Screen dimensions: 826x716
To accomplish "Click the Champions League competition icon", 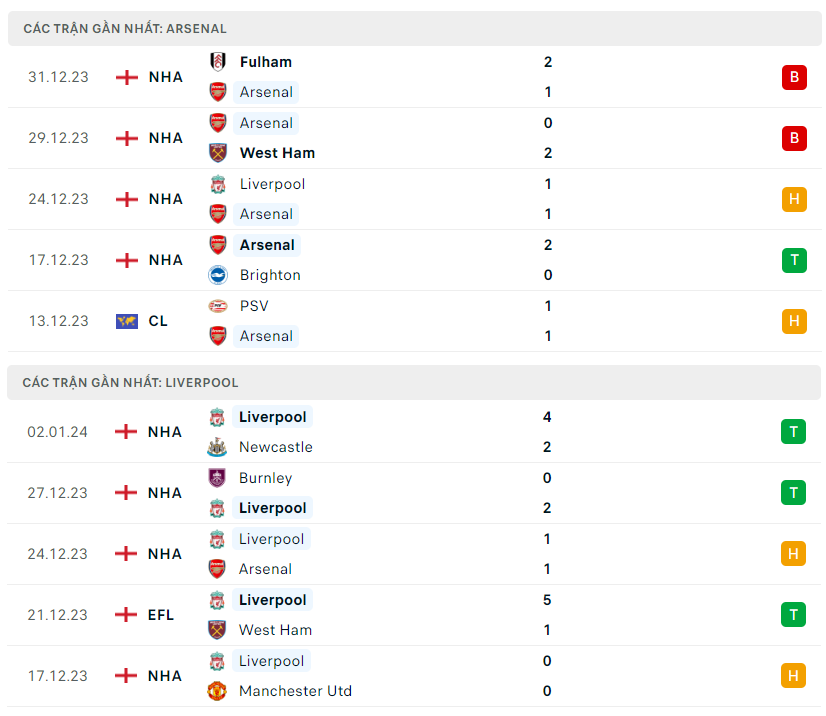I will [x=127, y=321].
